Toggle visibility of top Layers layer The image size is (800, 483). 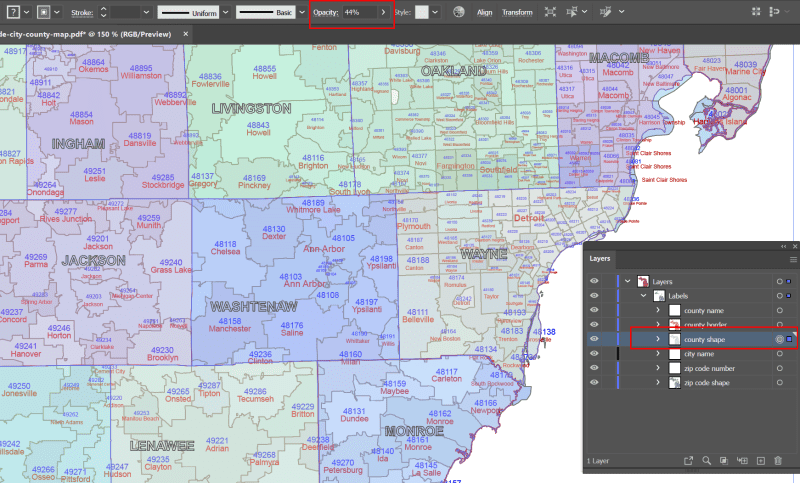594,281
